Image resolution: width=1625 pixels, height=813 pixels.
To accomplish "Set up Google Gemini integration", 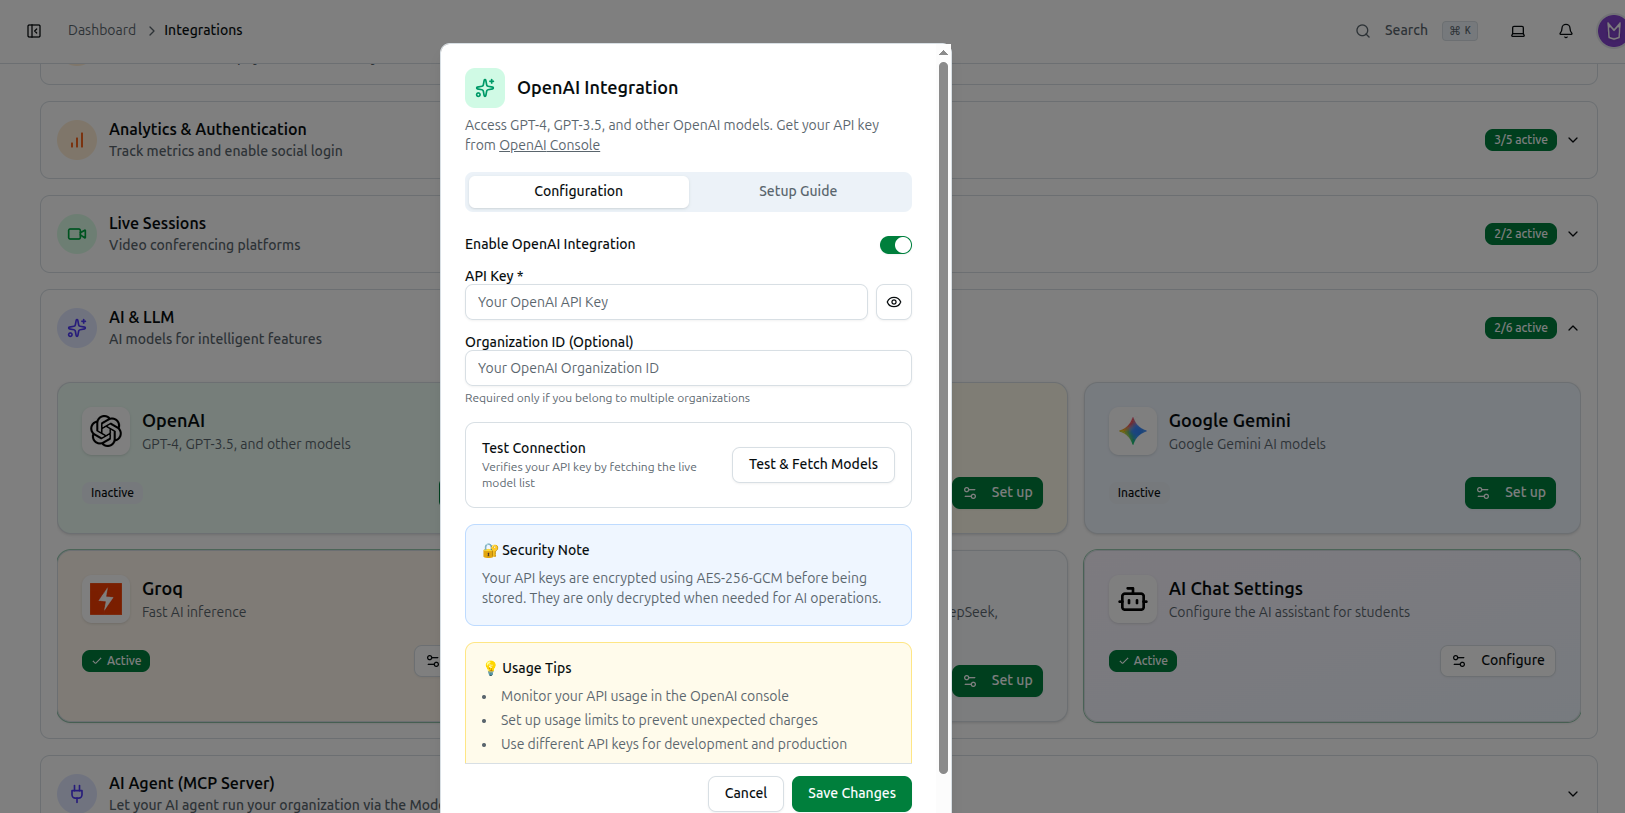I will [1510, 493].
